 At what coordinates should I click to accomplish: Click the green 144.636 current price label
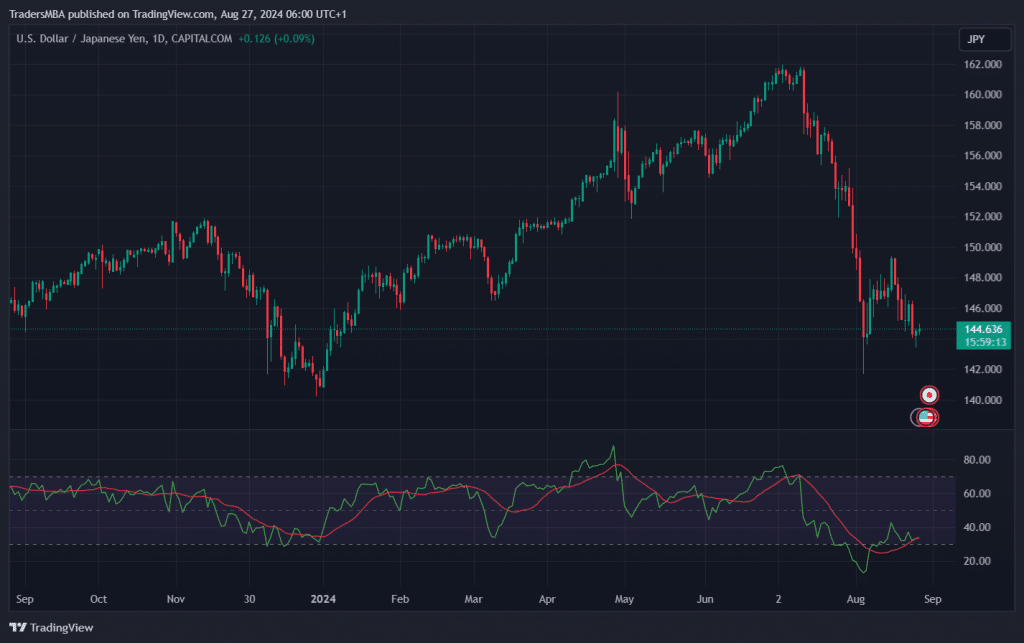pyautogui.click(x=985, y=329)
